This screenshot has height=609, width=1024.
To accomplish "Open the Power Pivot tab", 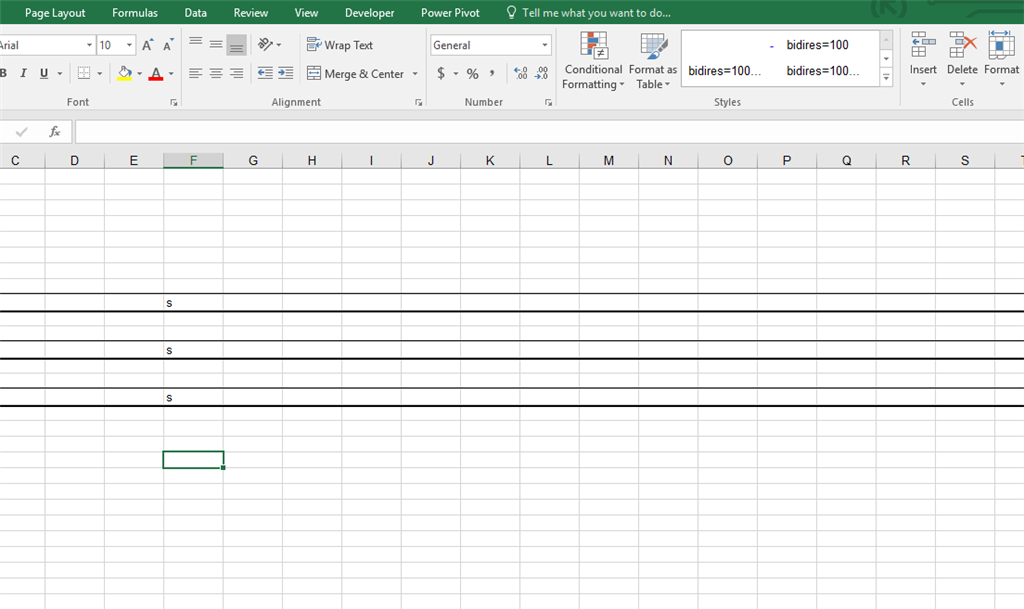I will [x=450, y=12].
